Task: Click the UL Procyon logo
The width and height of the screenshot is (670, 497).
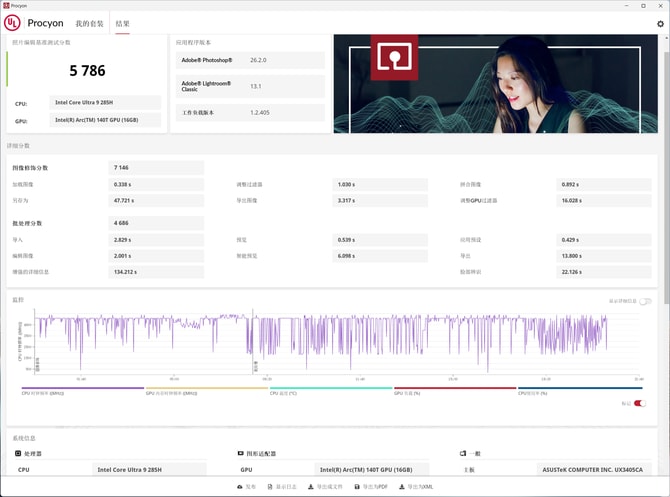Action: coord(13,23)
